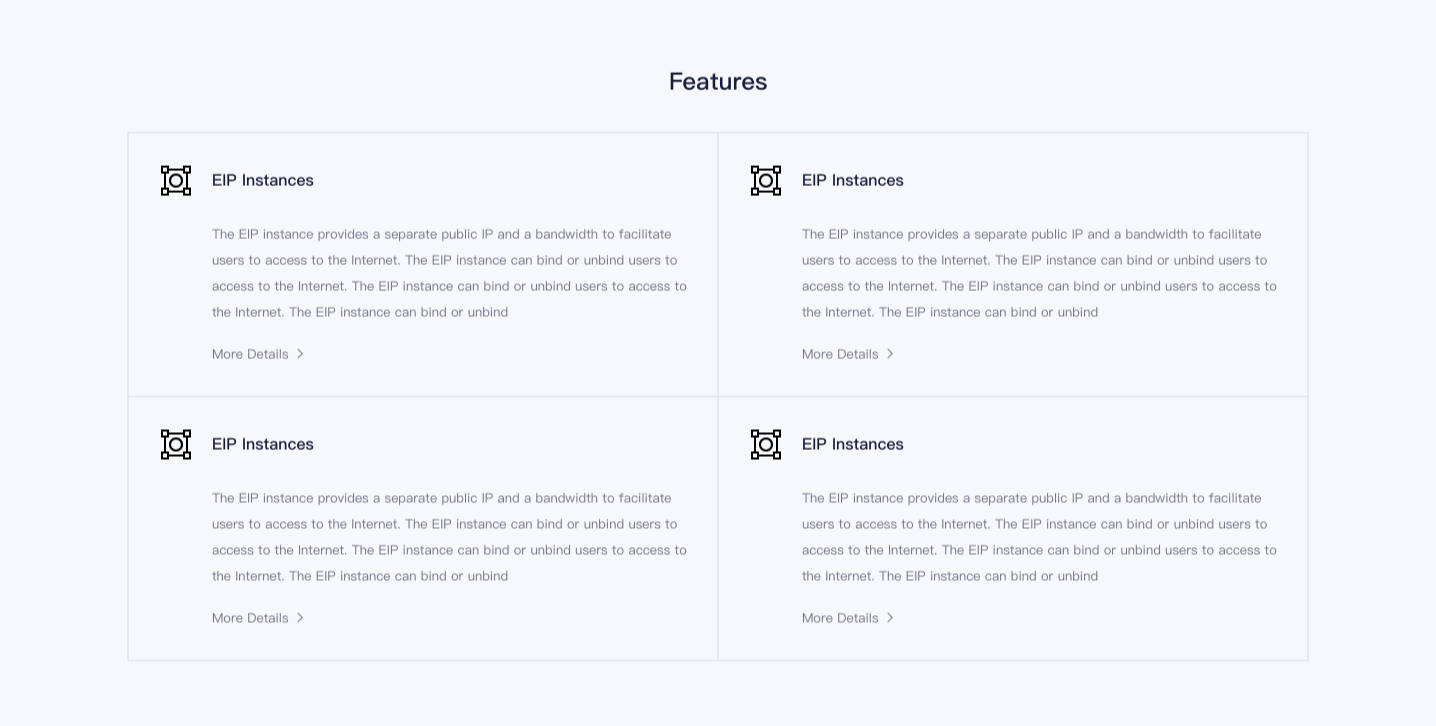Click the EIP Instances icon in bottom-left card
The width and height of the screenshot is (1436, 726).
point(176,444)
